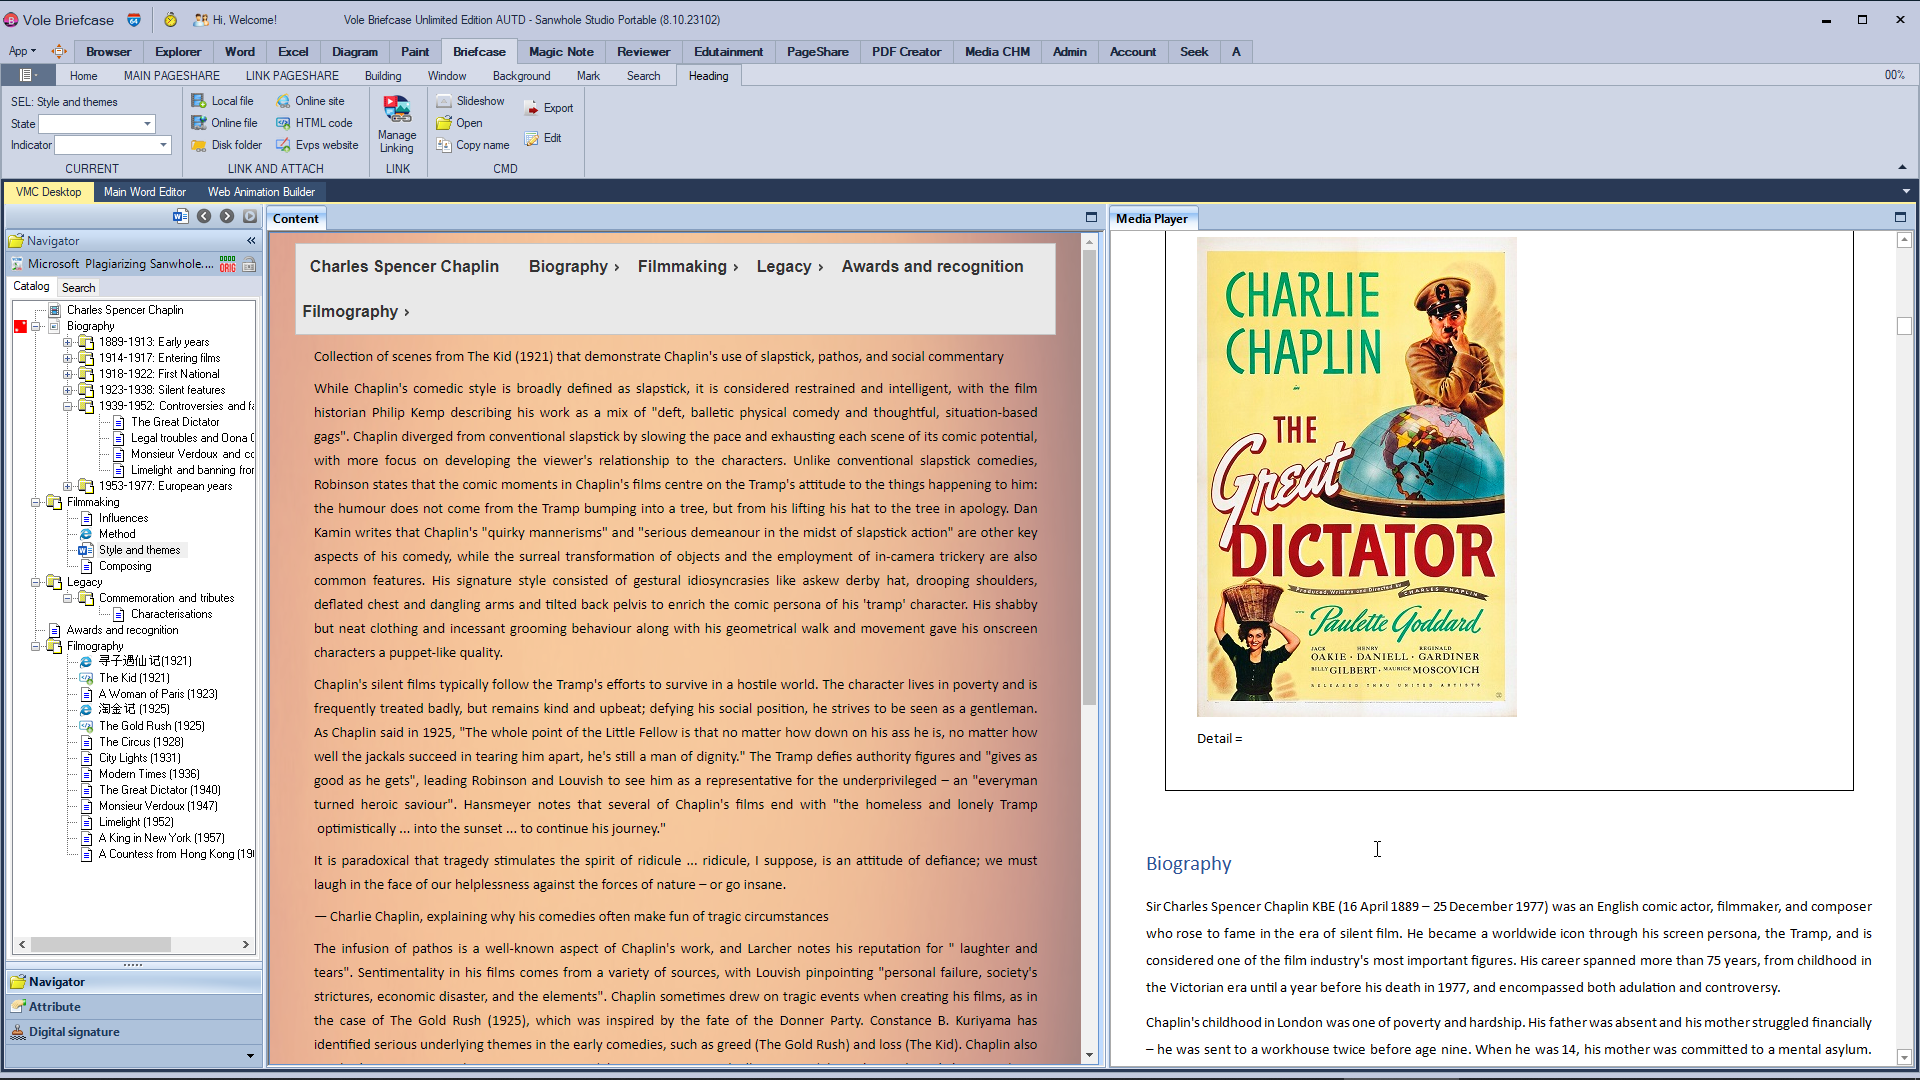This screenshot has width=1920, height=1080.
Task: Go back with the navigator left arrow
Action: pos(204,216)
